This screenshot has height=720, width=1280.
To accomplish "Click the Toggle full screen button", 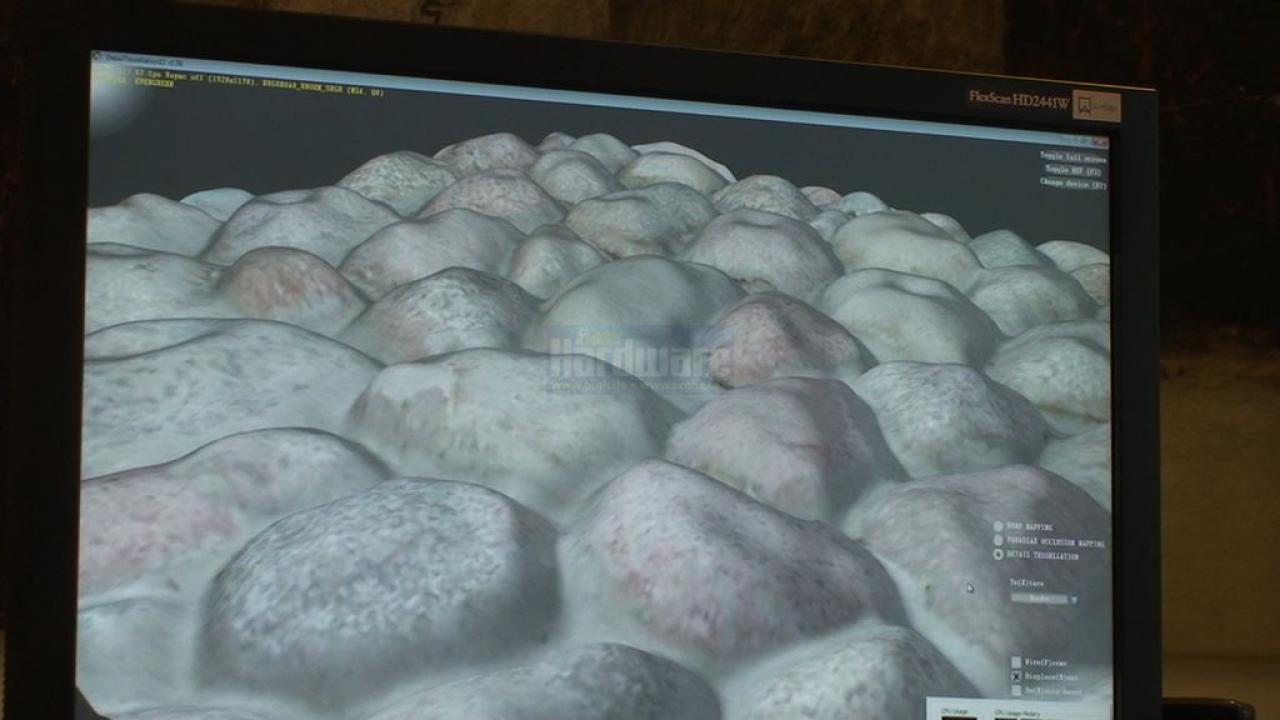I will (x=1073, y=157).
